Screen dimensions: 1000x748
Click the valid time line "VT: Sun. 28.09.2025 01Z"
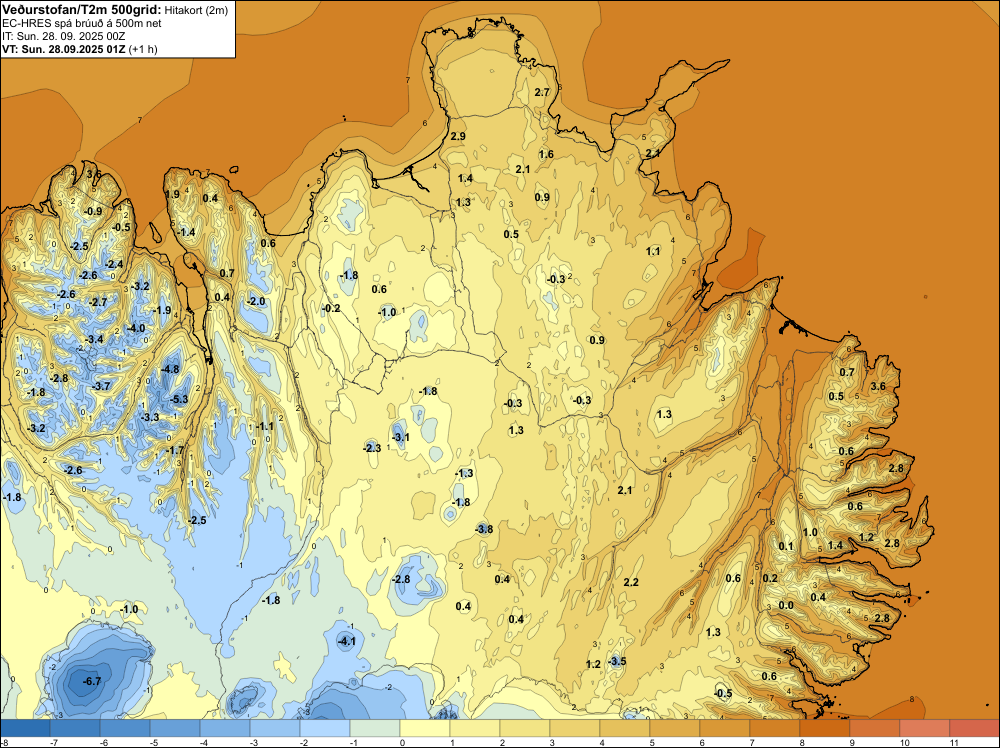[64, 49]
